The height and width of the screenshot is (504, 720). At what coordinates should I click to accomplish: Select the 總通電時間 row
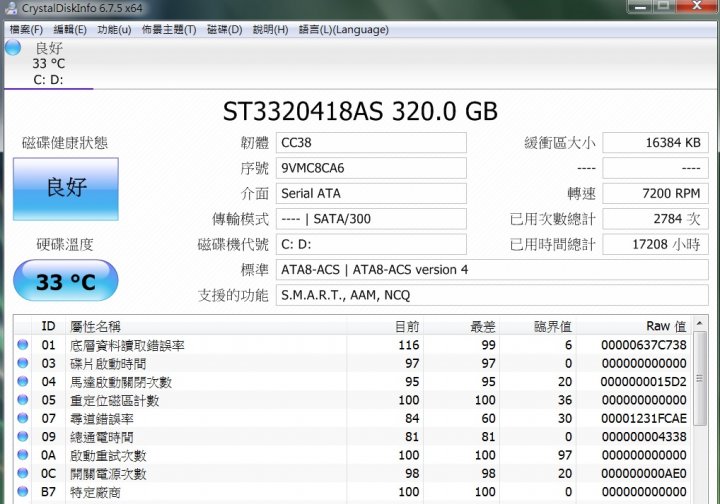pos(353,437)
